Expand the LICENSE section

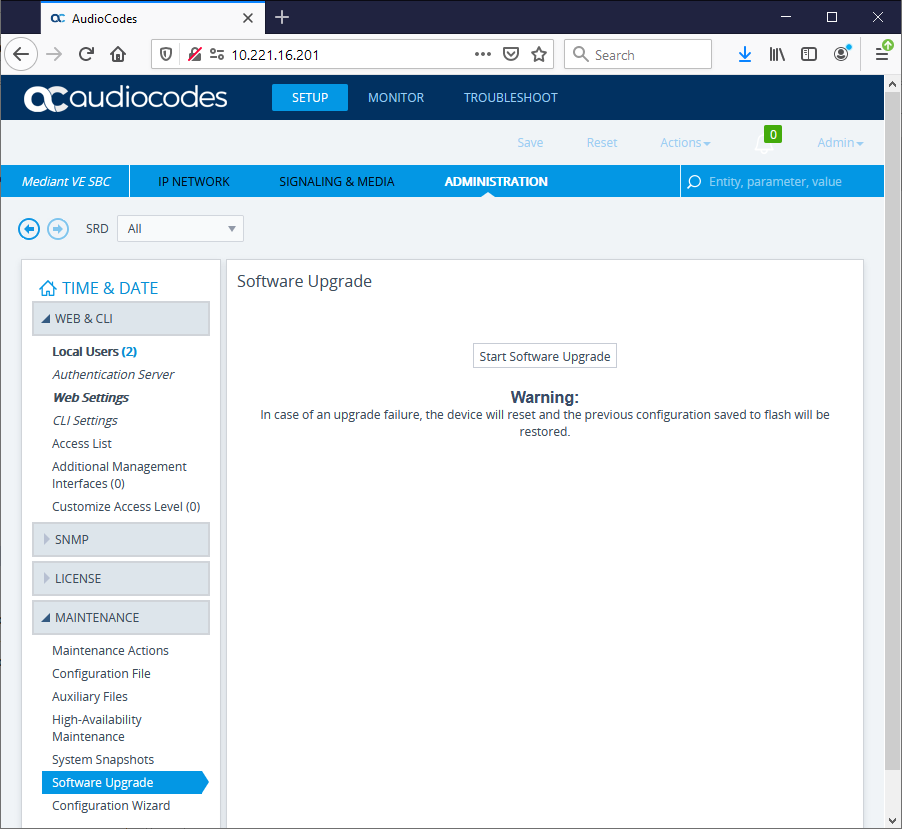click(121, 578)
